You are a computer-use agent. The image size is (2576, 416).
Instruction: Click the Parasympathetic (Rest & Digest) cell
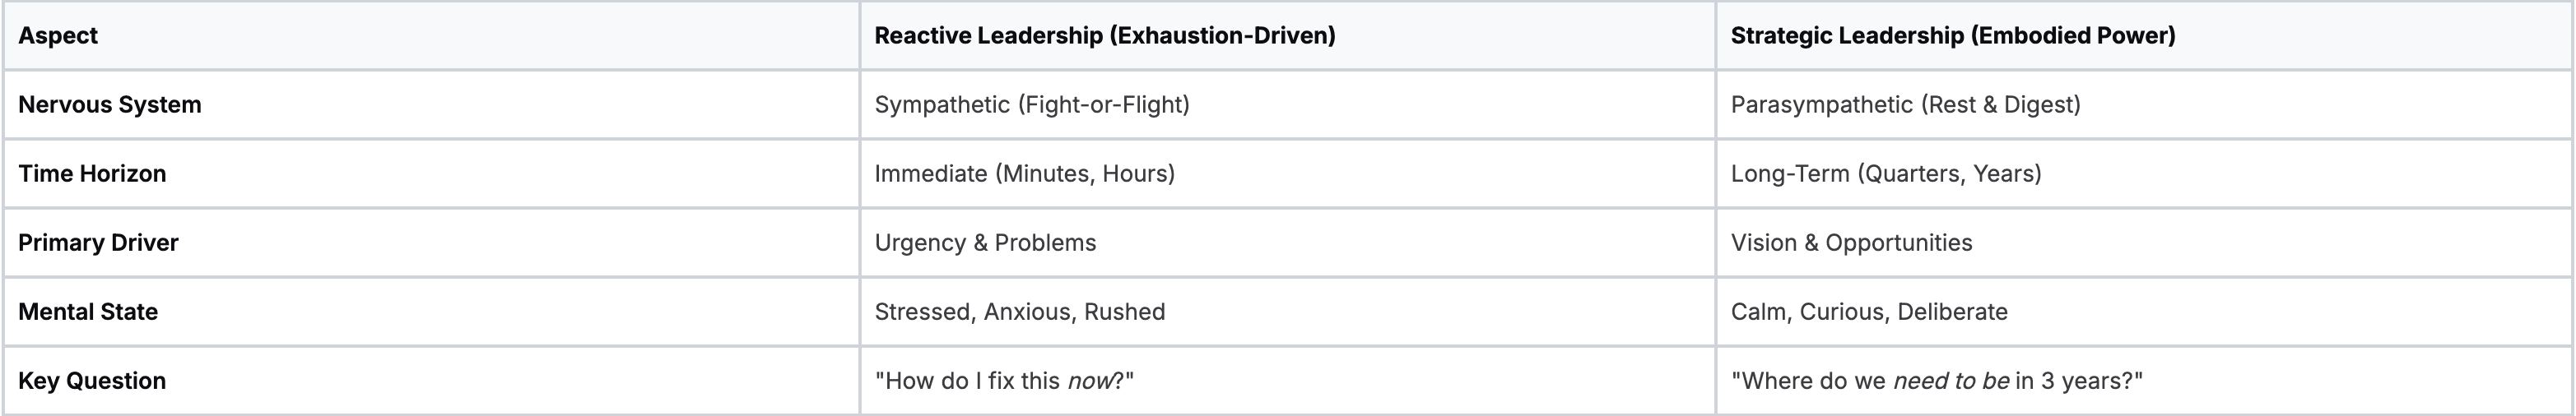click(1905, 105)
